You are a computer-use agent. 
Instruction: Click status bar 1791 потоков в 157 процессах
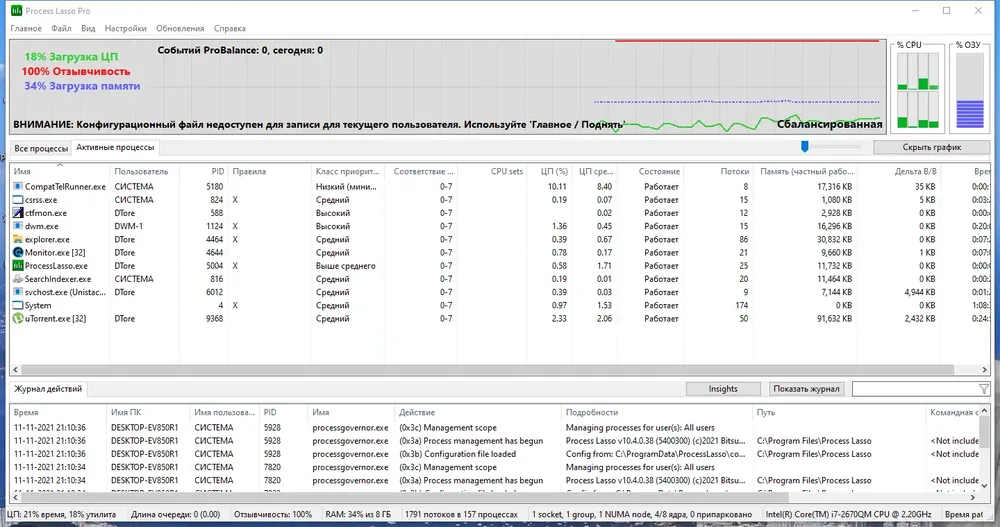coord(461,514)
